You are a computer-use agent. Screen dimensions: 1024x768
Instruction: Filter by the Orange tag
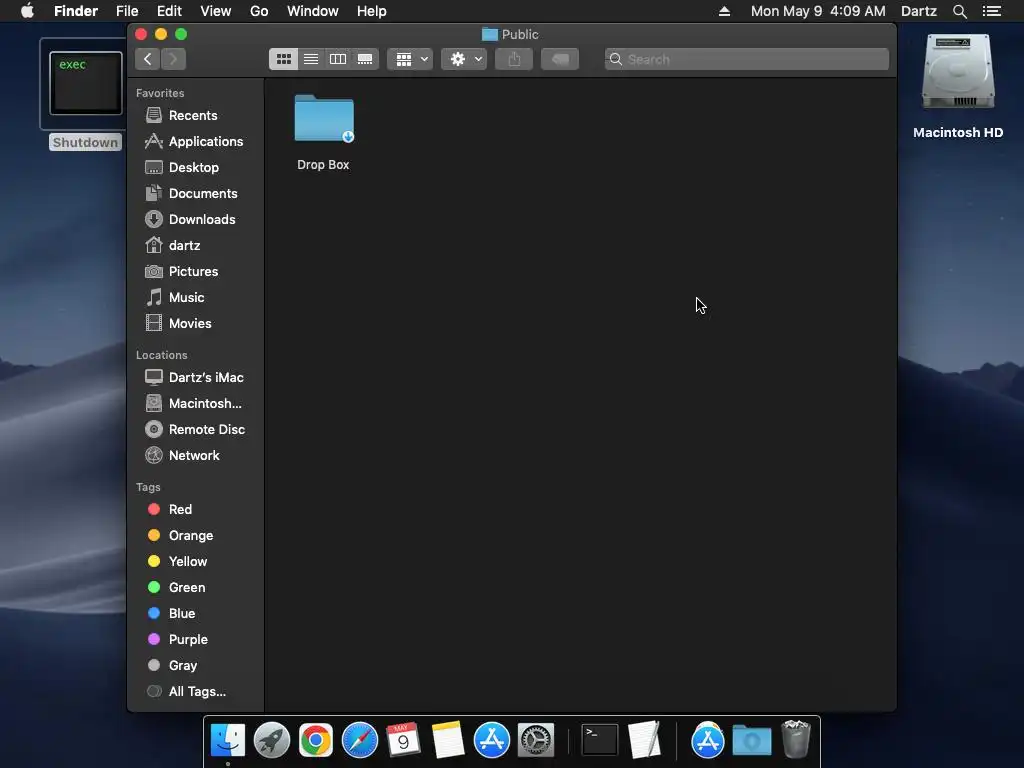pos(195,536)
